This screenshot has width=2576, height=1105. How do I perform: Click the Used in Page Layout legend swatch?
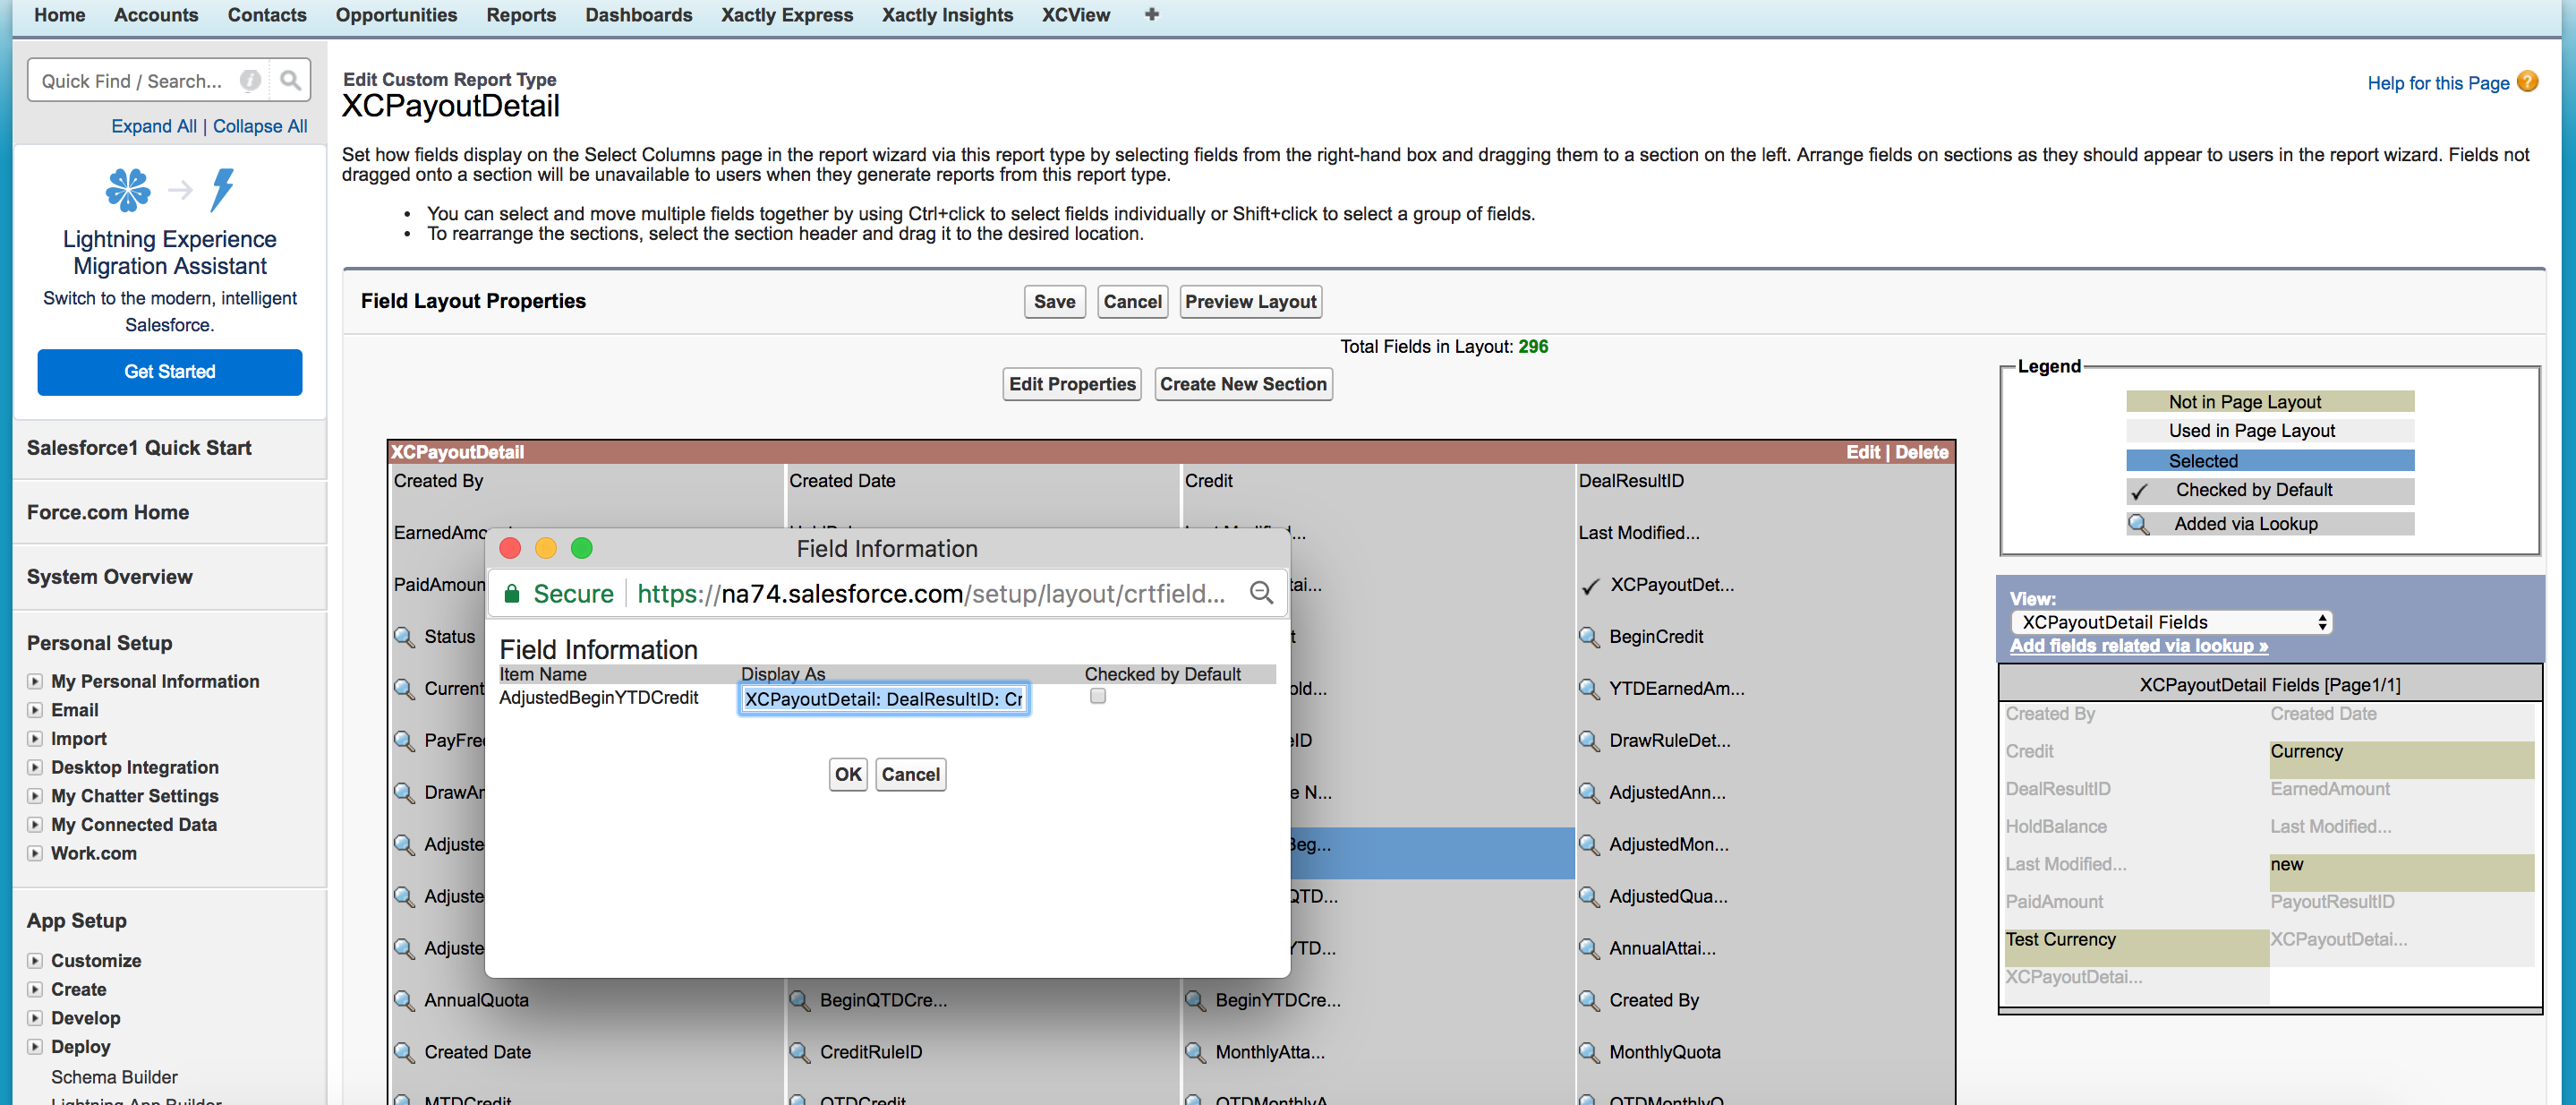click(2270, 431)
